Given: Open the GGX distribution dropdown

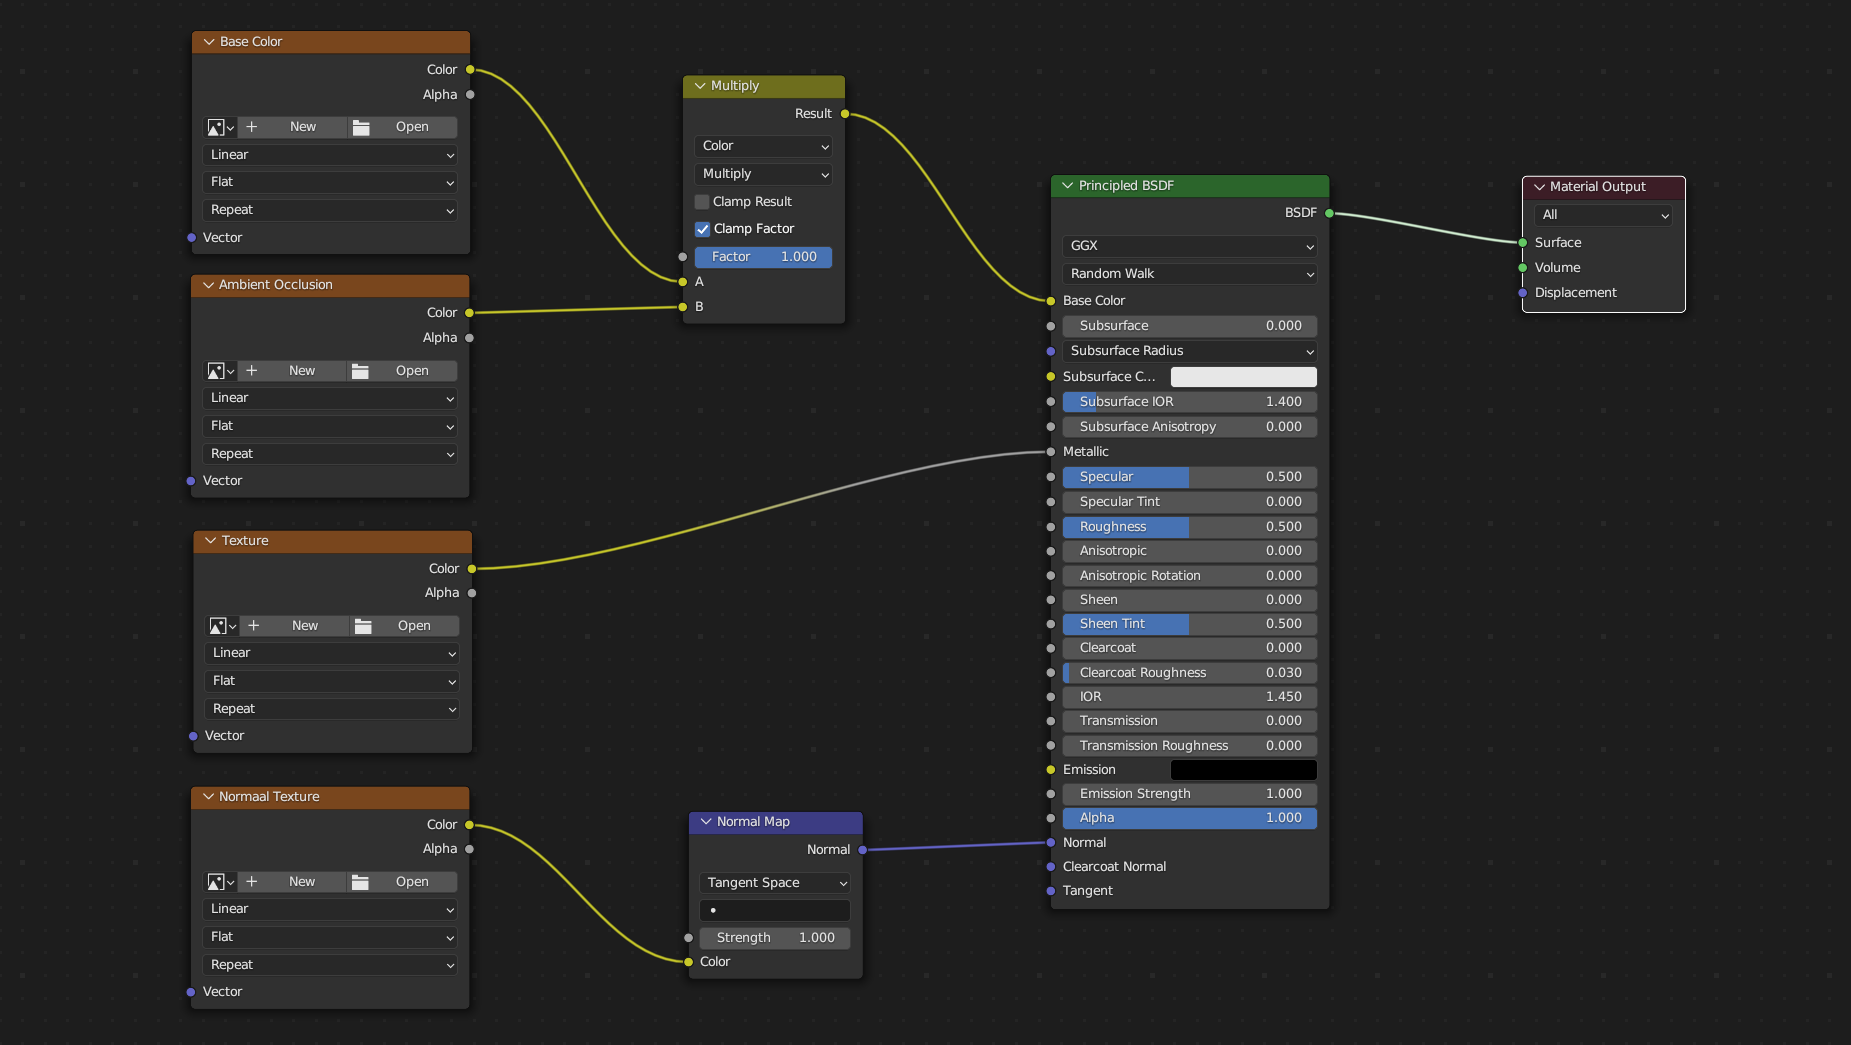Looking at the screenshot, I should [1189, 246].
